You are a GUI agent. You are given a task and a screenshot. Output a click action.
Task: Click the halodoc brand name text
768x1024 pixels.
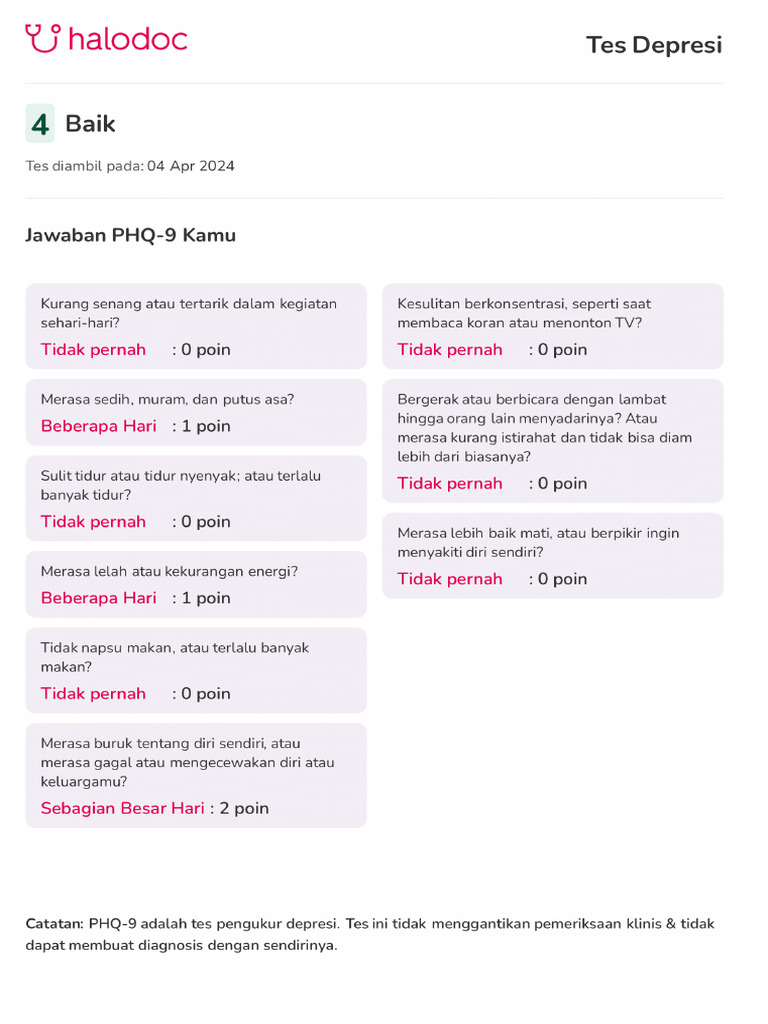(x=128, y=40)
